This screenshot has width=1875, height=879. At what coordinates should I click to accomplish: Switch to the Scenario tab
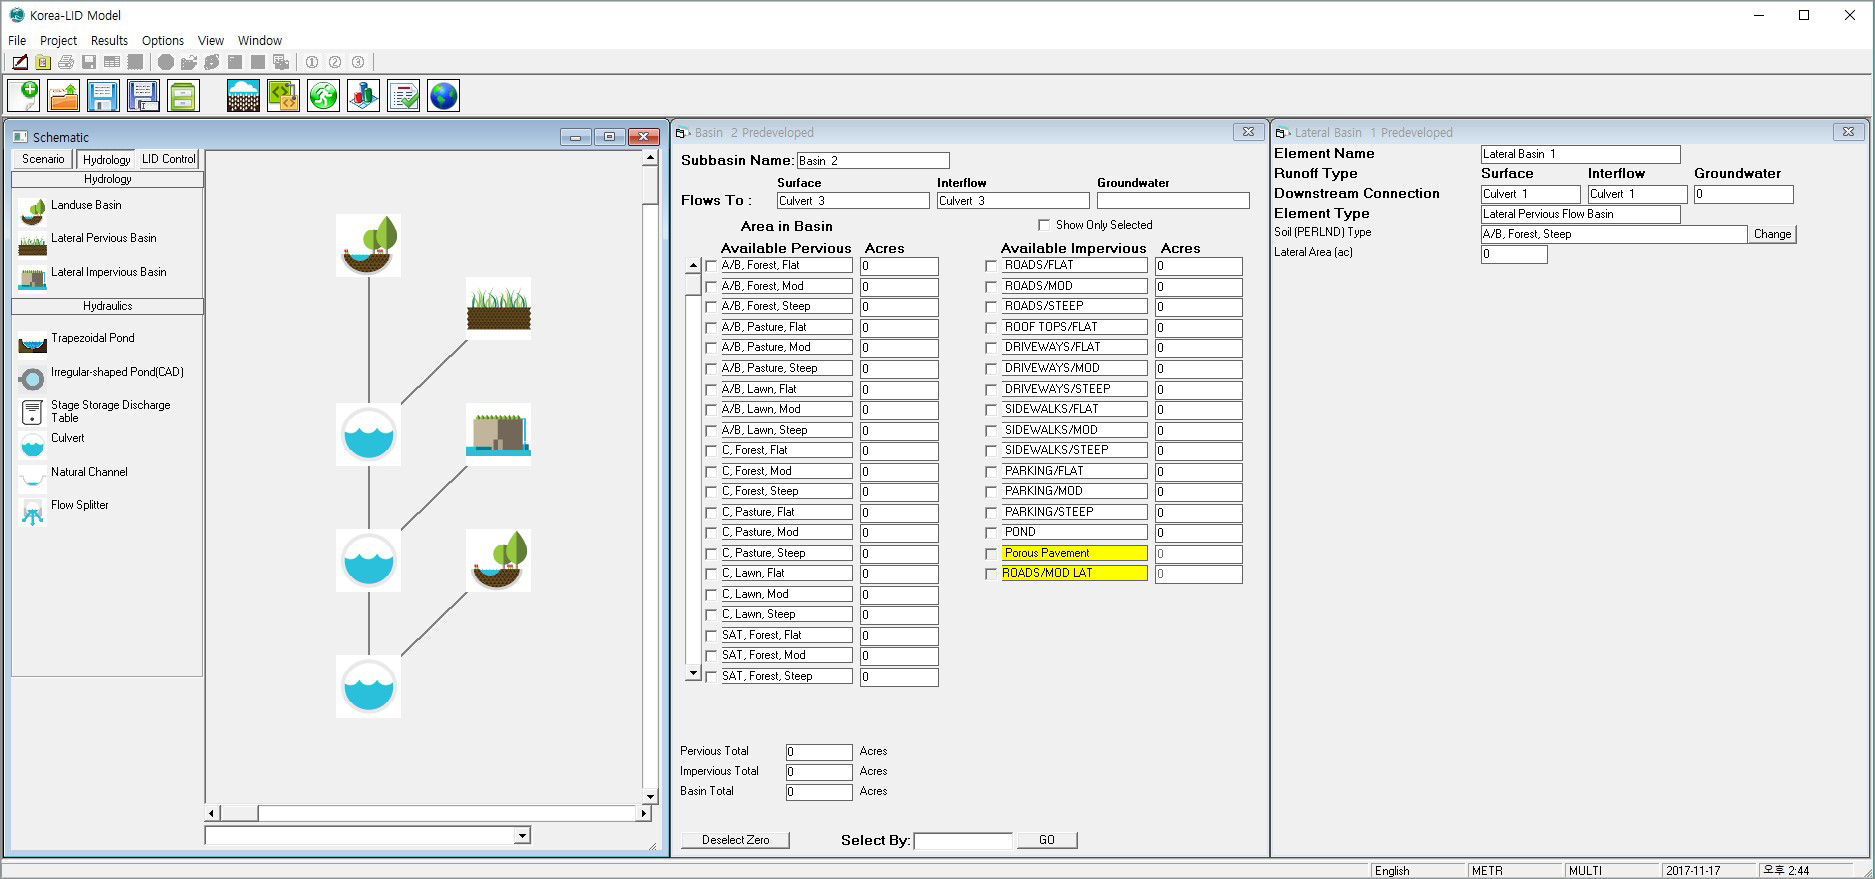tap(43, 159)
